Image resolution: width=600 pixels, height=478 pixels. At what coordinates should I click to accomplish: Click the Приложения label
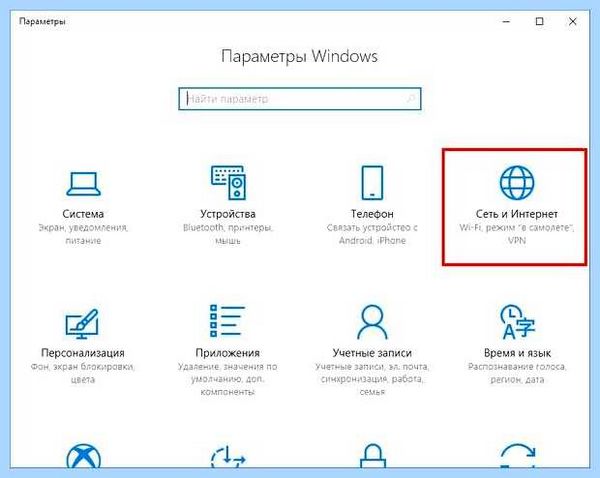tap(228, 352)
